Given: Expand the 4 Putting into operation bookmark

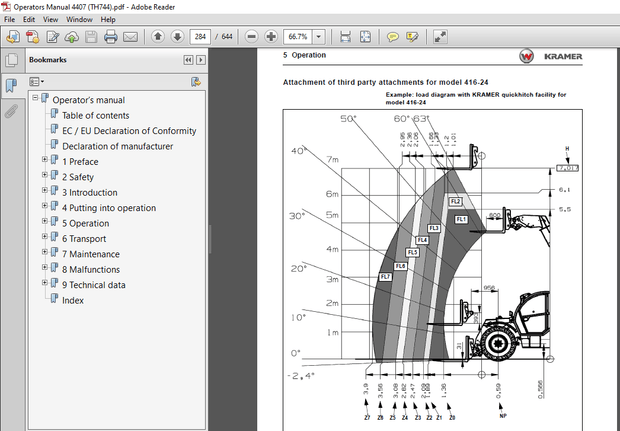Looking at the screenshot, I should point(45,206).
